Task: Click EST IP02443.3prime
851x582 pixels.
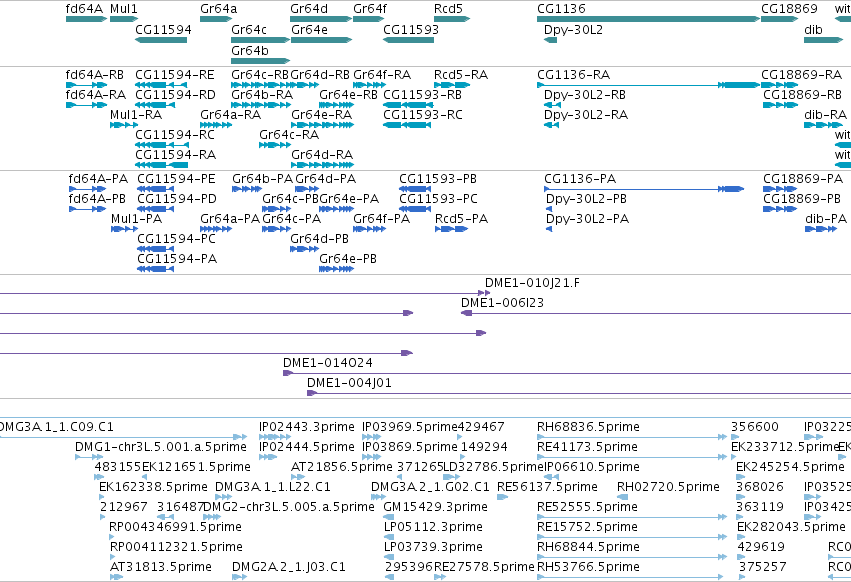Action: click(307, 427)
